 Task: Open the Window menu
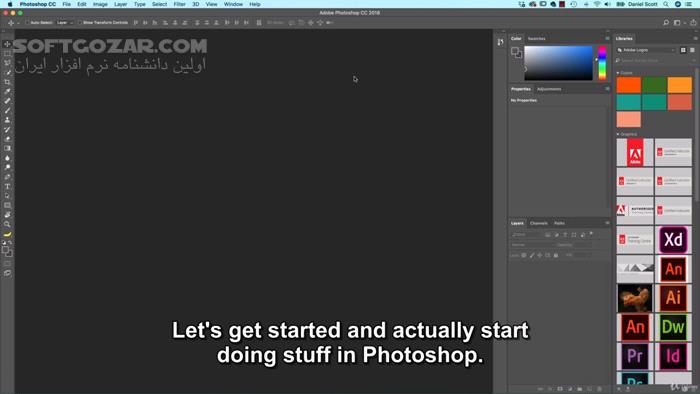tap(233, 4)
